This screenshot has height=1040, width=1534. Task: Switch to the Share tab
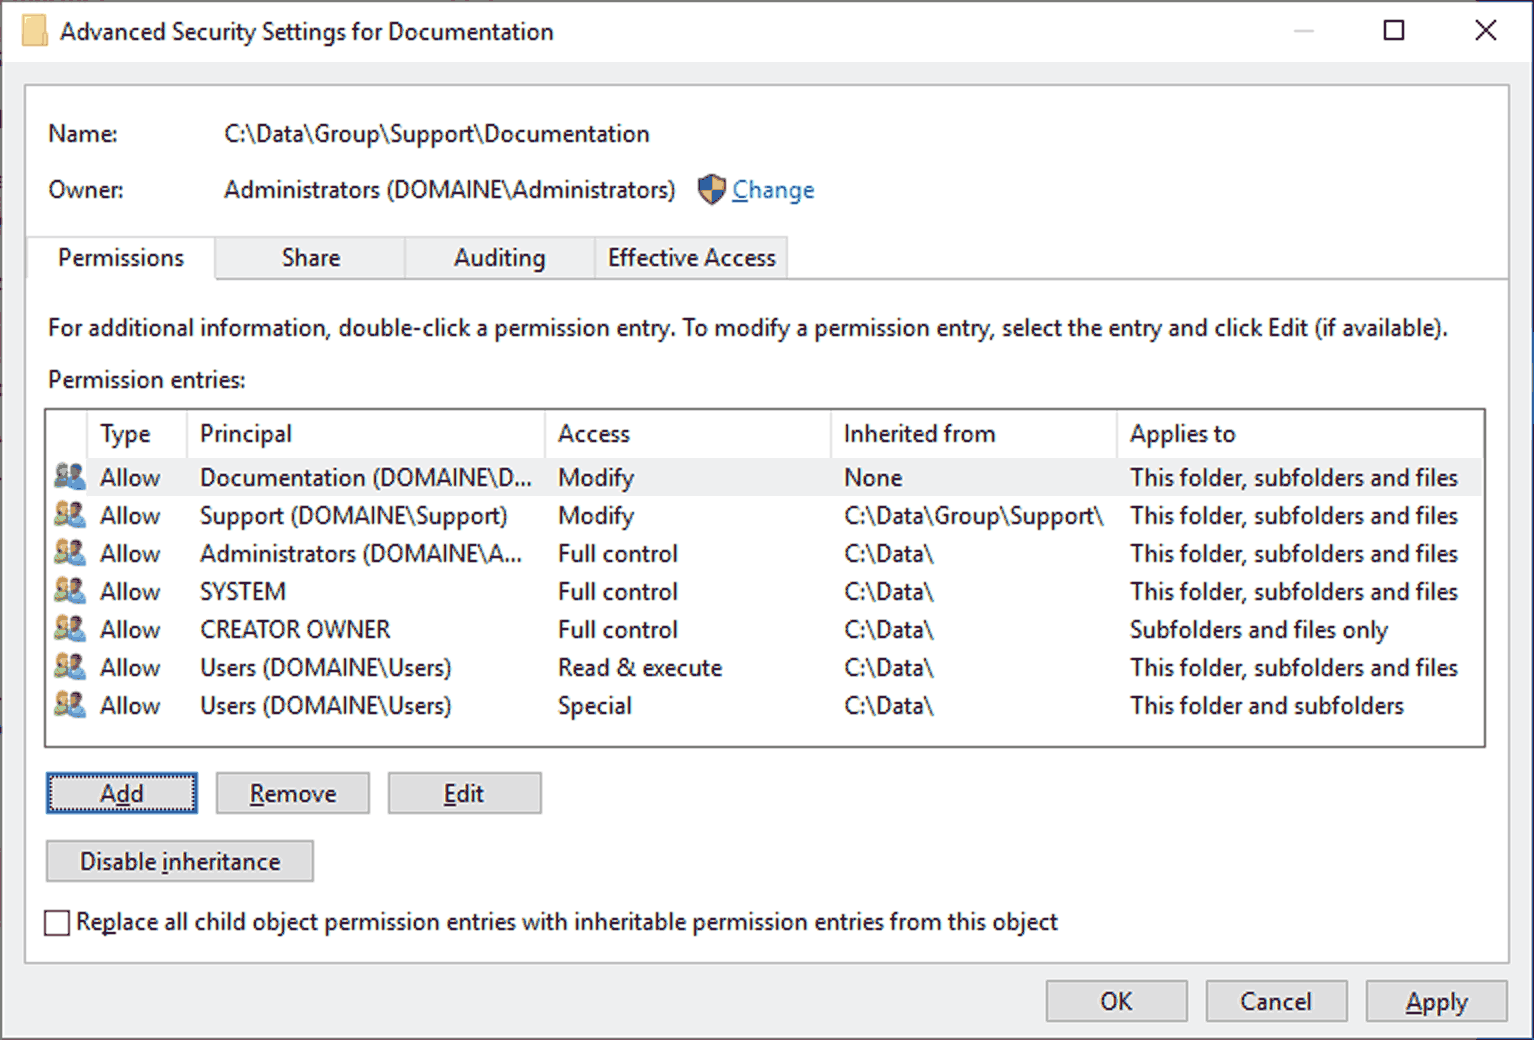click(310, 258)
